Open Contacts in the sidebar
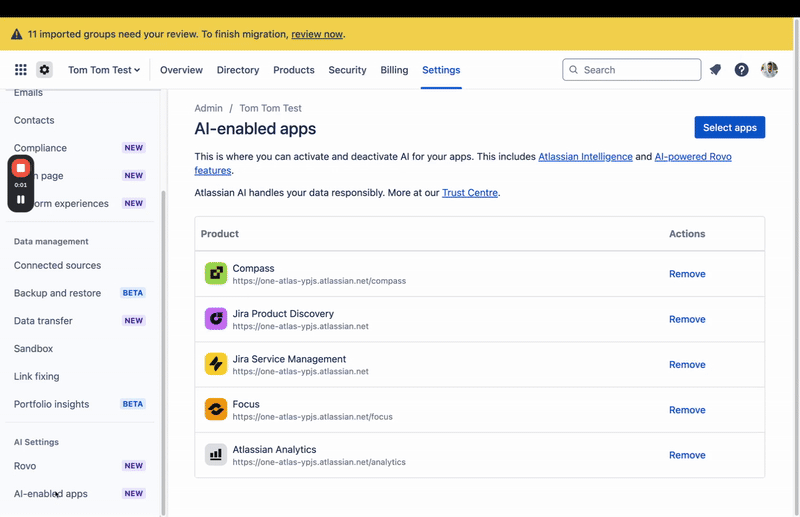Screen dimensions: 800x517 [x=34, y=120]
